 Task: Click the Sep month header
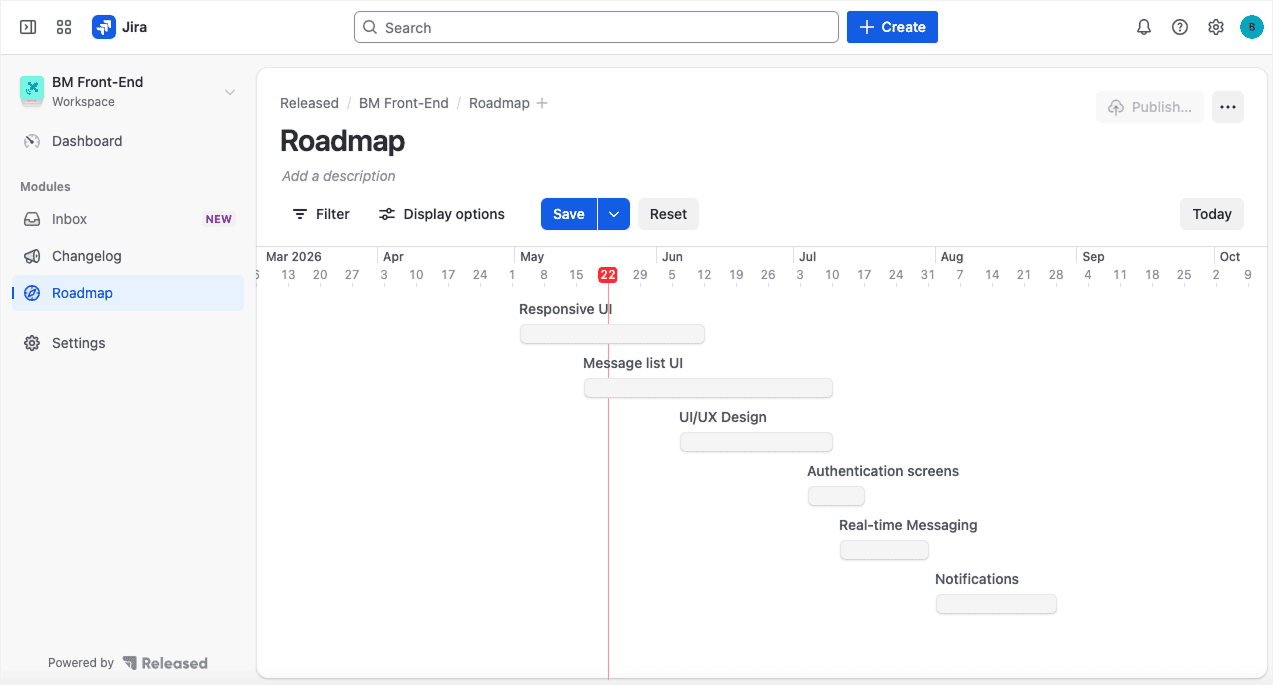point(1093,257)
